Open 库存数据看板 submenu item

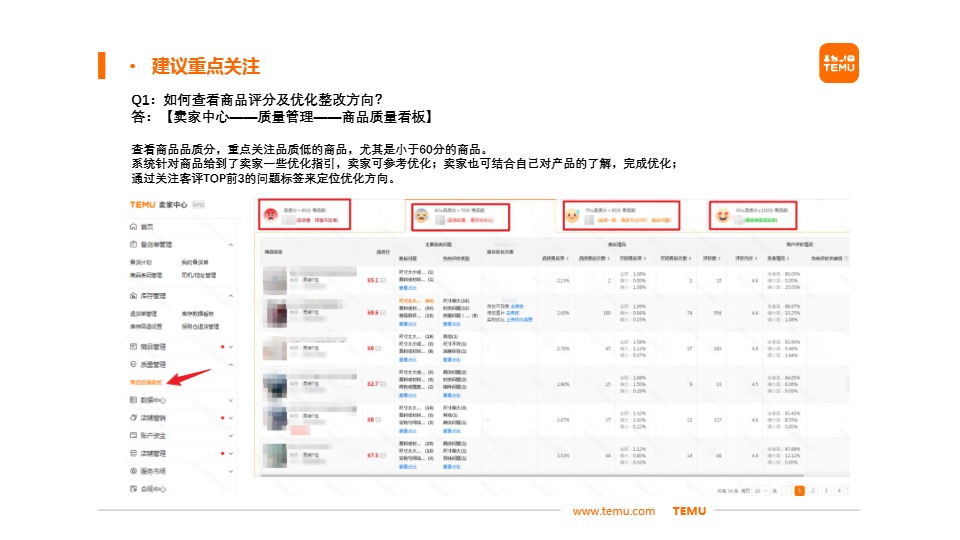pyautogui.click(x=198, y=314)
